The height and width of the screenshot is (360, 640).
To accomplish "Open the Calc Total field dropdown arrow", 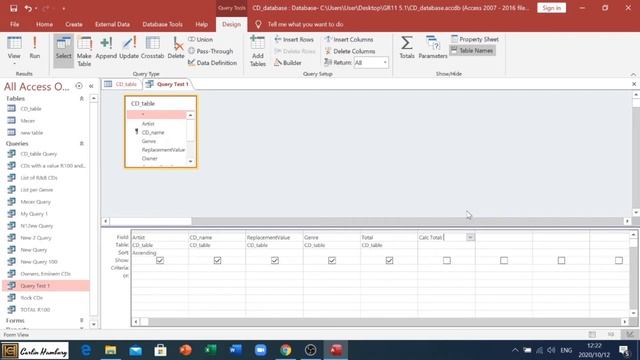I will [470, 237].
